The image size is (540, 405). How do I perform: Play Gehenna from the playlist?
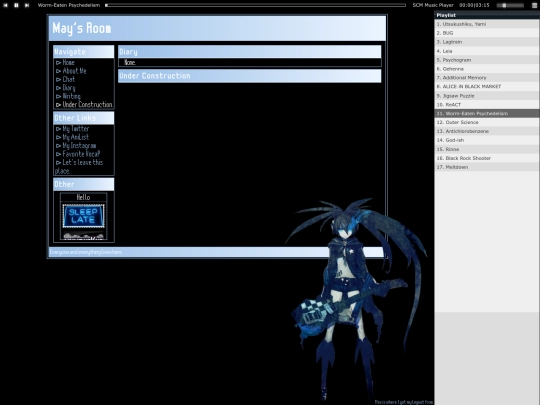coord(487,69)
